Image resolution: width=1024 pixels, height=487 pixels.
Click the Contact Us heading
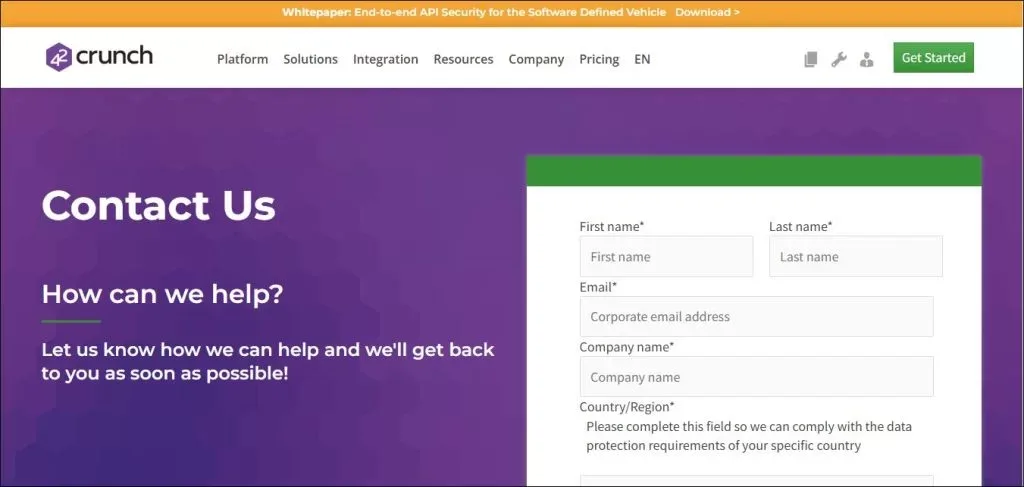[x=158, y=205]
